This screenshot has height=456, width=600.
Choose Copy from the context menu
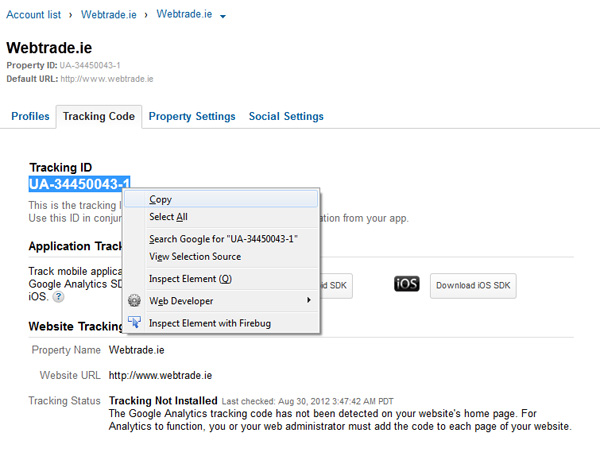point(221,199)
